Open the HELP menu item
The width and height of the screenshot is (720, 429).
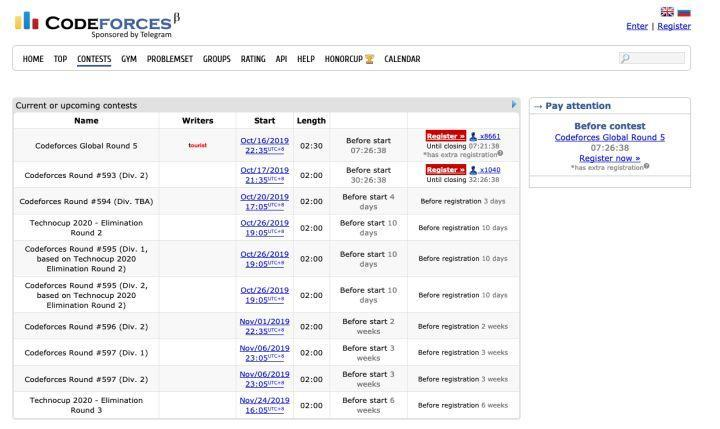pyautogui.click(x=306, y=59)
